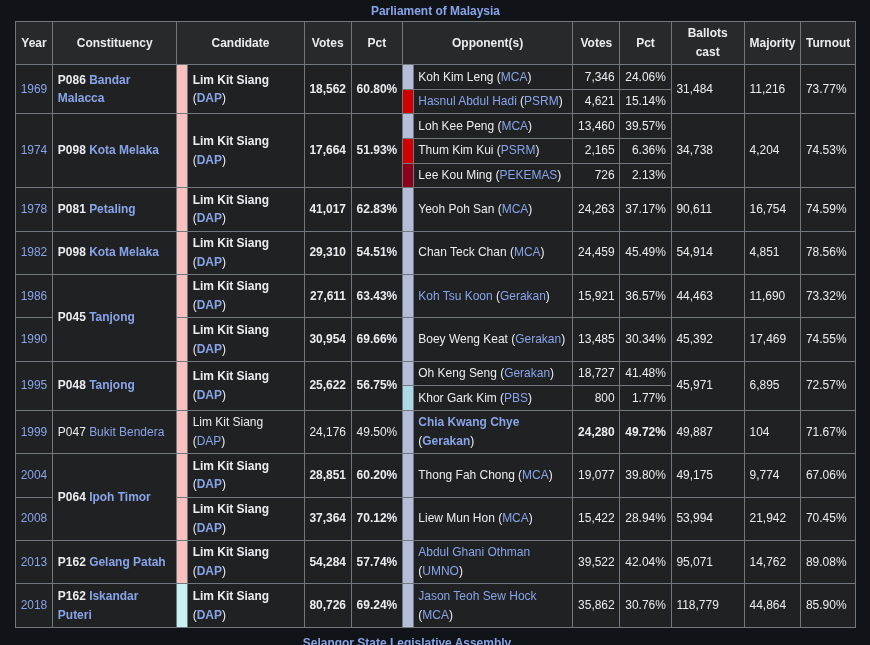Open the Jason Teoh Sew Hock link
The width and height of the screenshot is (870, 645).
[477, 596]
